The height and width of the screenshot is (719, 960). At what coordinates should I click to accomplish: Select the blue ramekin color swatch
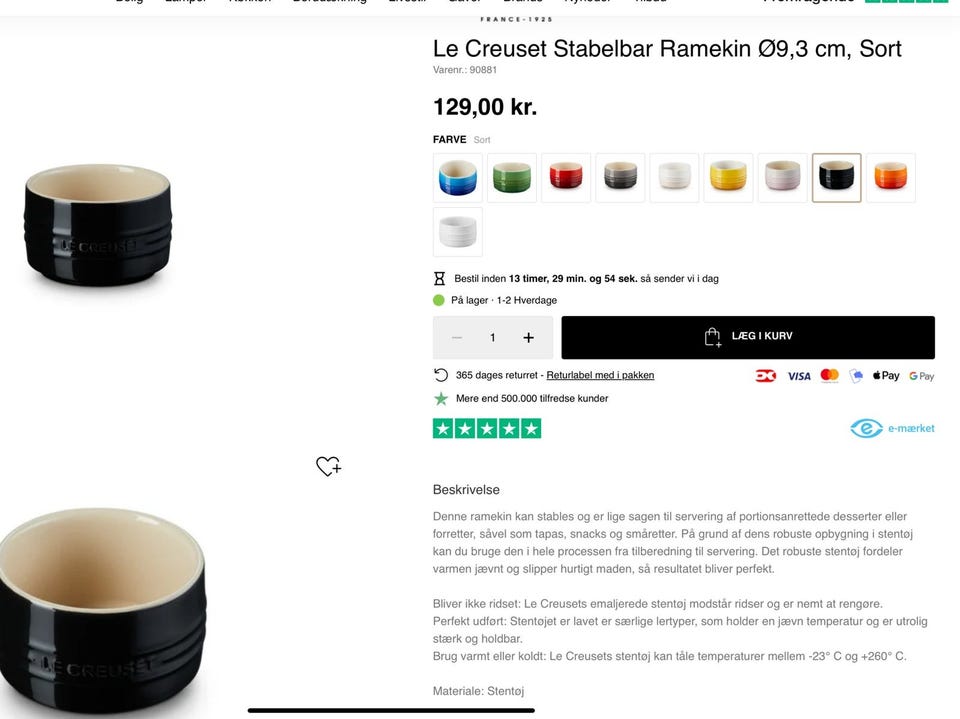[457, 178]
